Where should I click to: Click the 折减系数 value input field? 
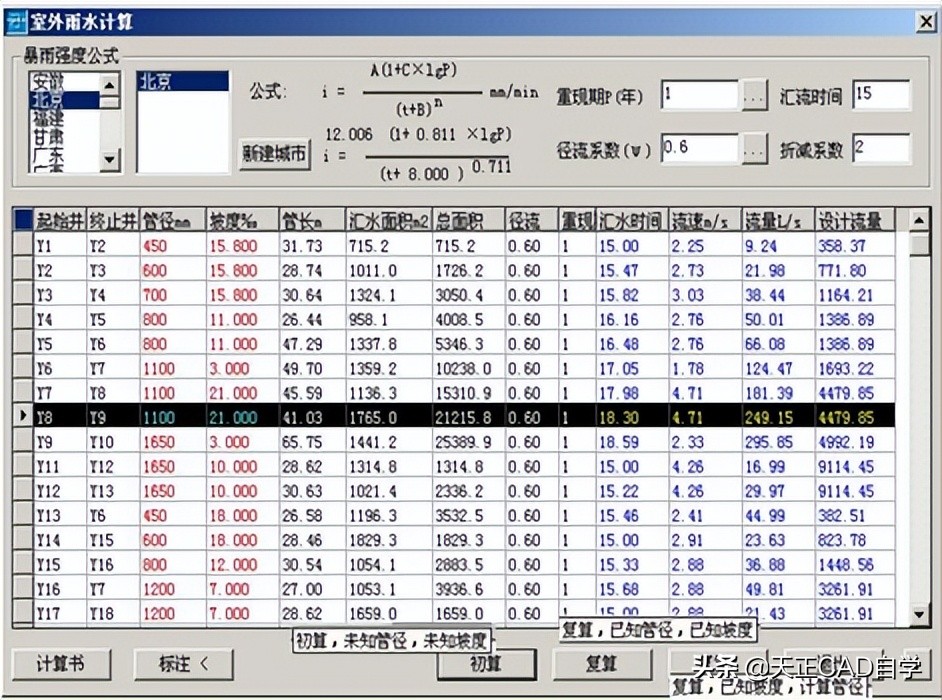click(880, 148)
